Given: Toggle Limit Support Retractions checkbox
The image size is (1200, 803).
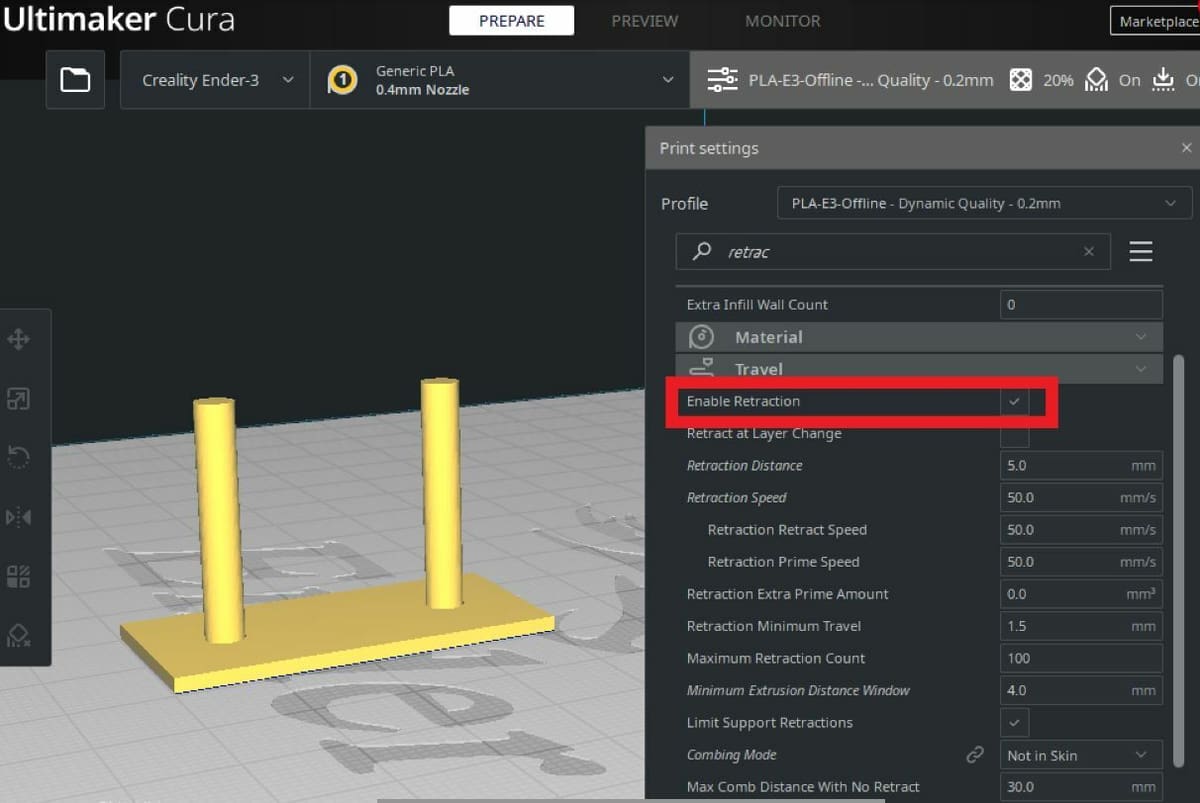Looking at the screenshot, I should (x=1014, y=722).
